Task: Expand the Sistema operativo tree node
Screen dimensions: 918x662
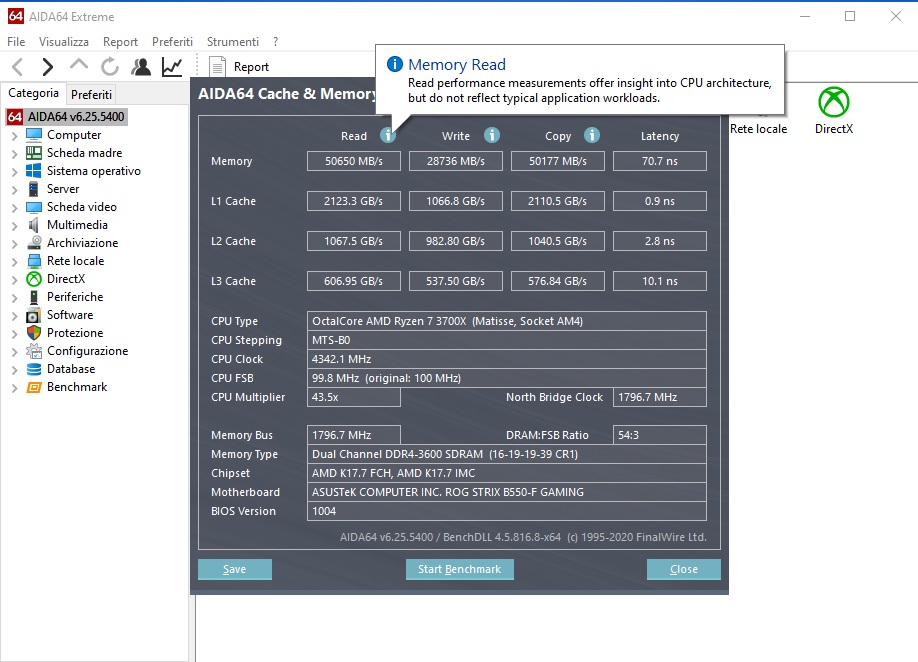Action: pyautogui.click(x=15, y=172)
